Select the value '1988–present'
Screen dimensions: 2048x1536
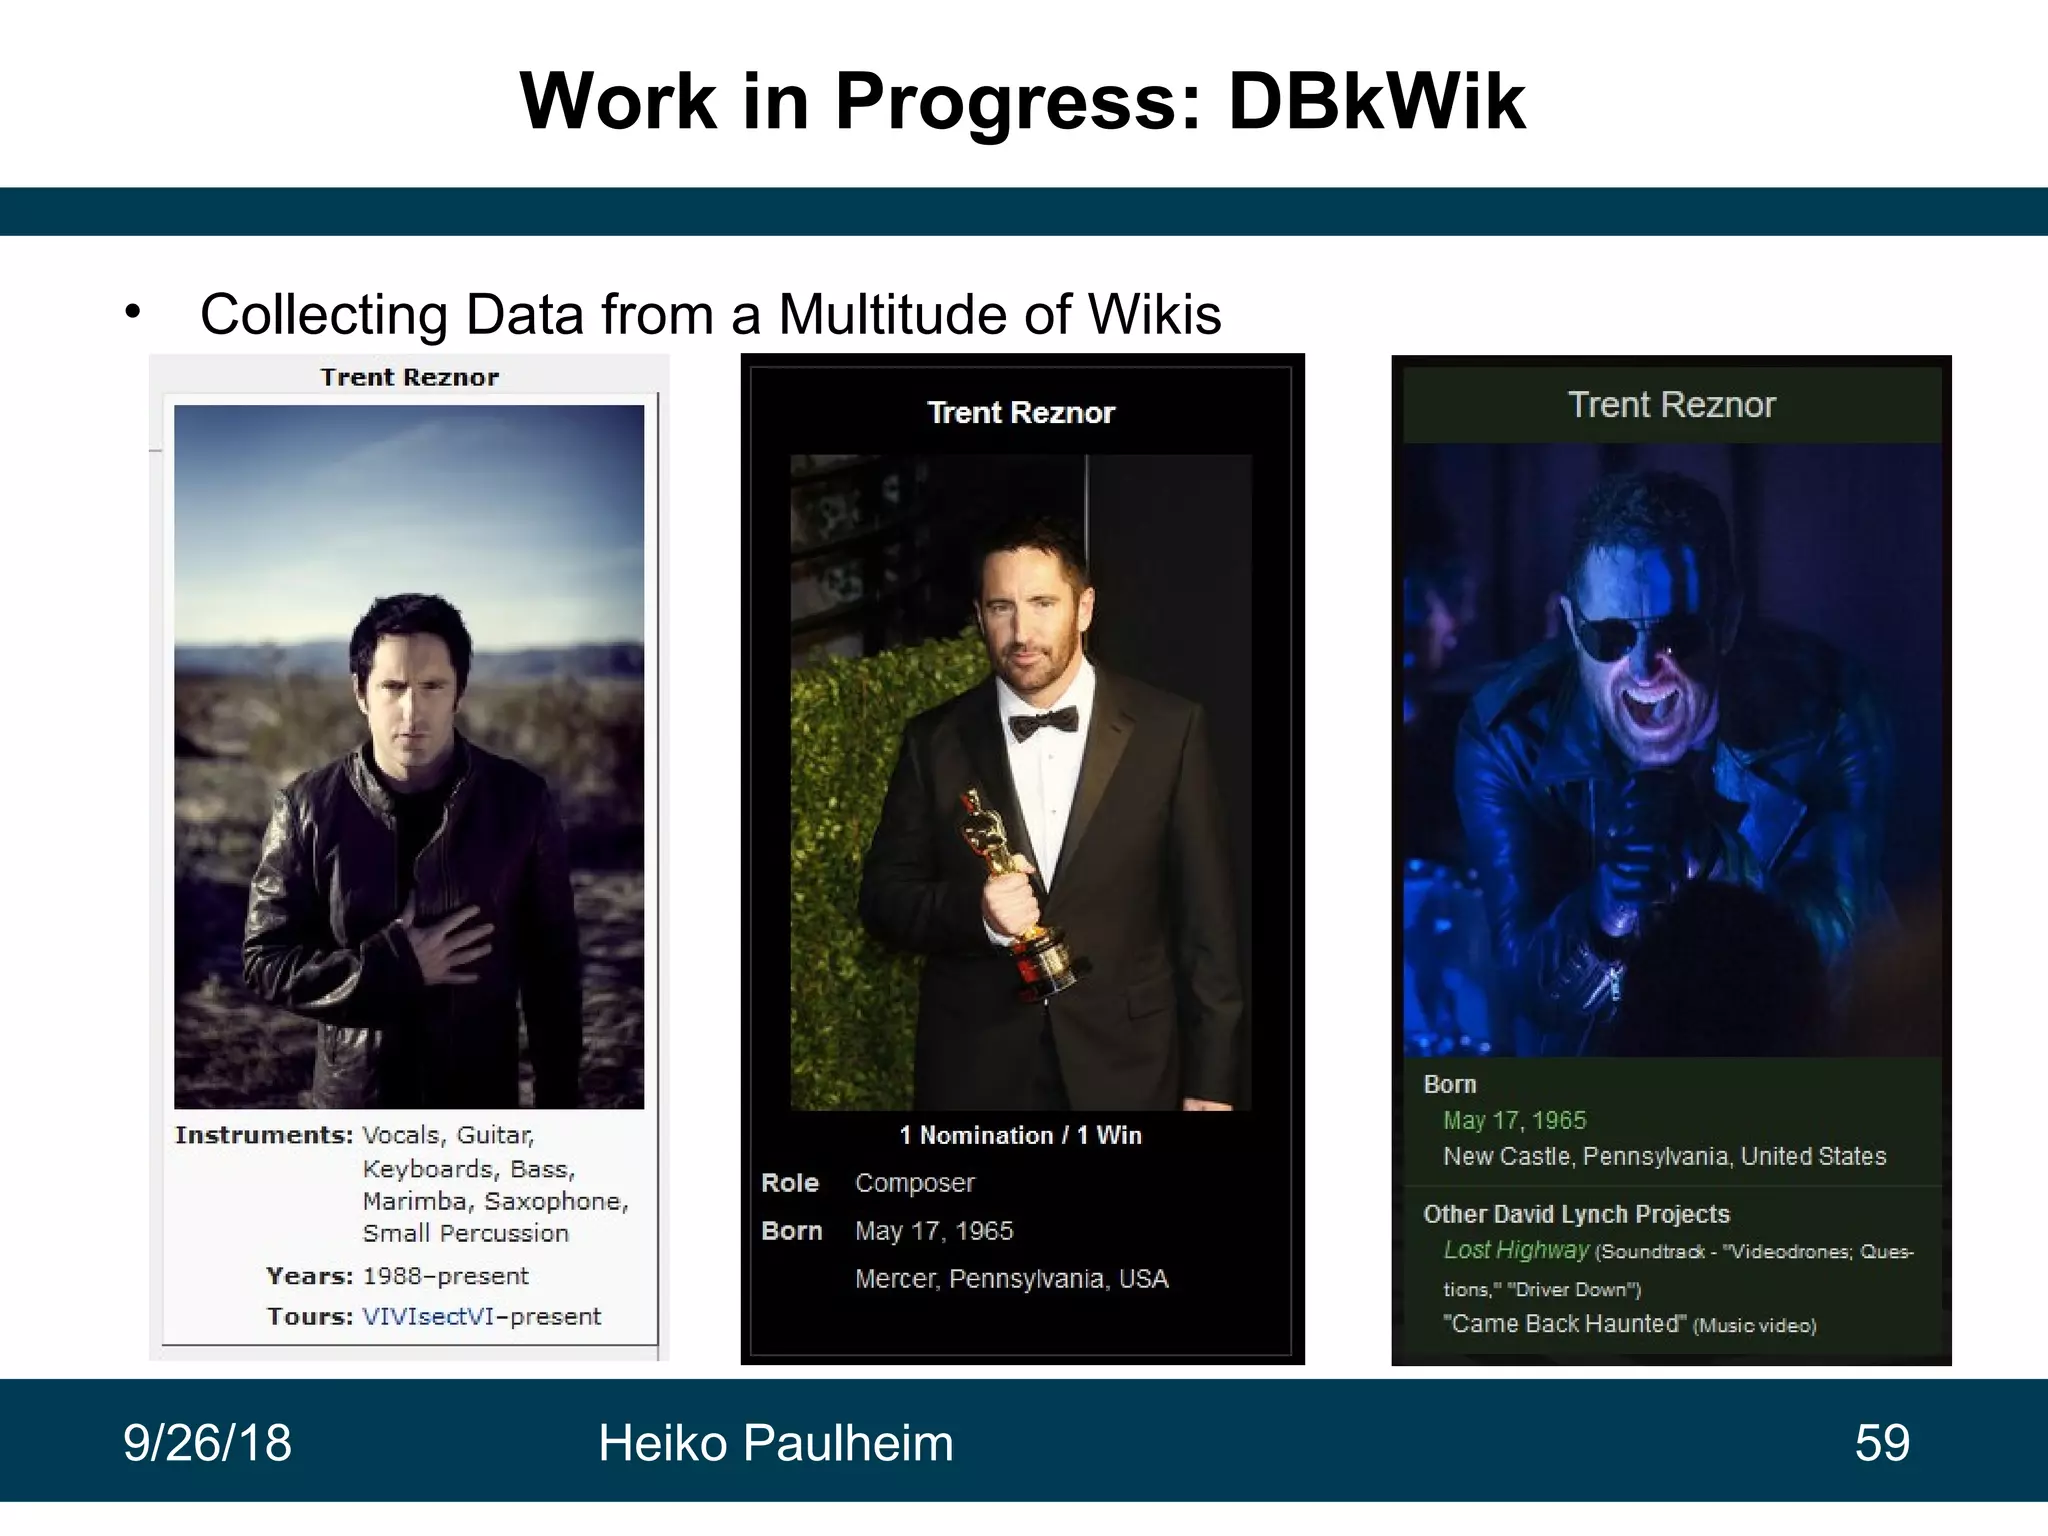click(445, 1276)
